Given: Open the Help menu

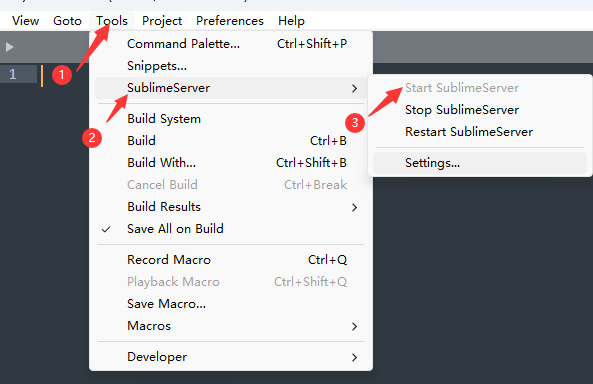Looking at the screenshot, I should pyautogui.click(x=291, y=21).
